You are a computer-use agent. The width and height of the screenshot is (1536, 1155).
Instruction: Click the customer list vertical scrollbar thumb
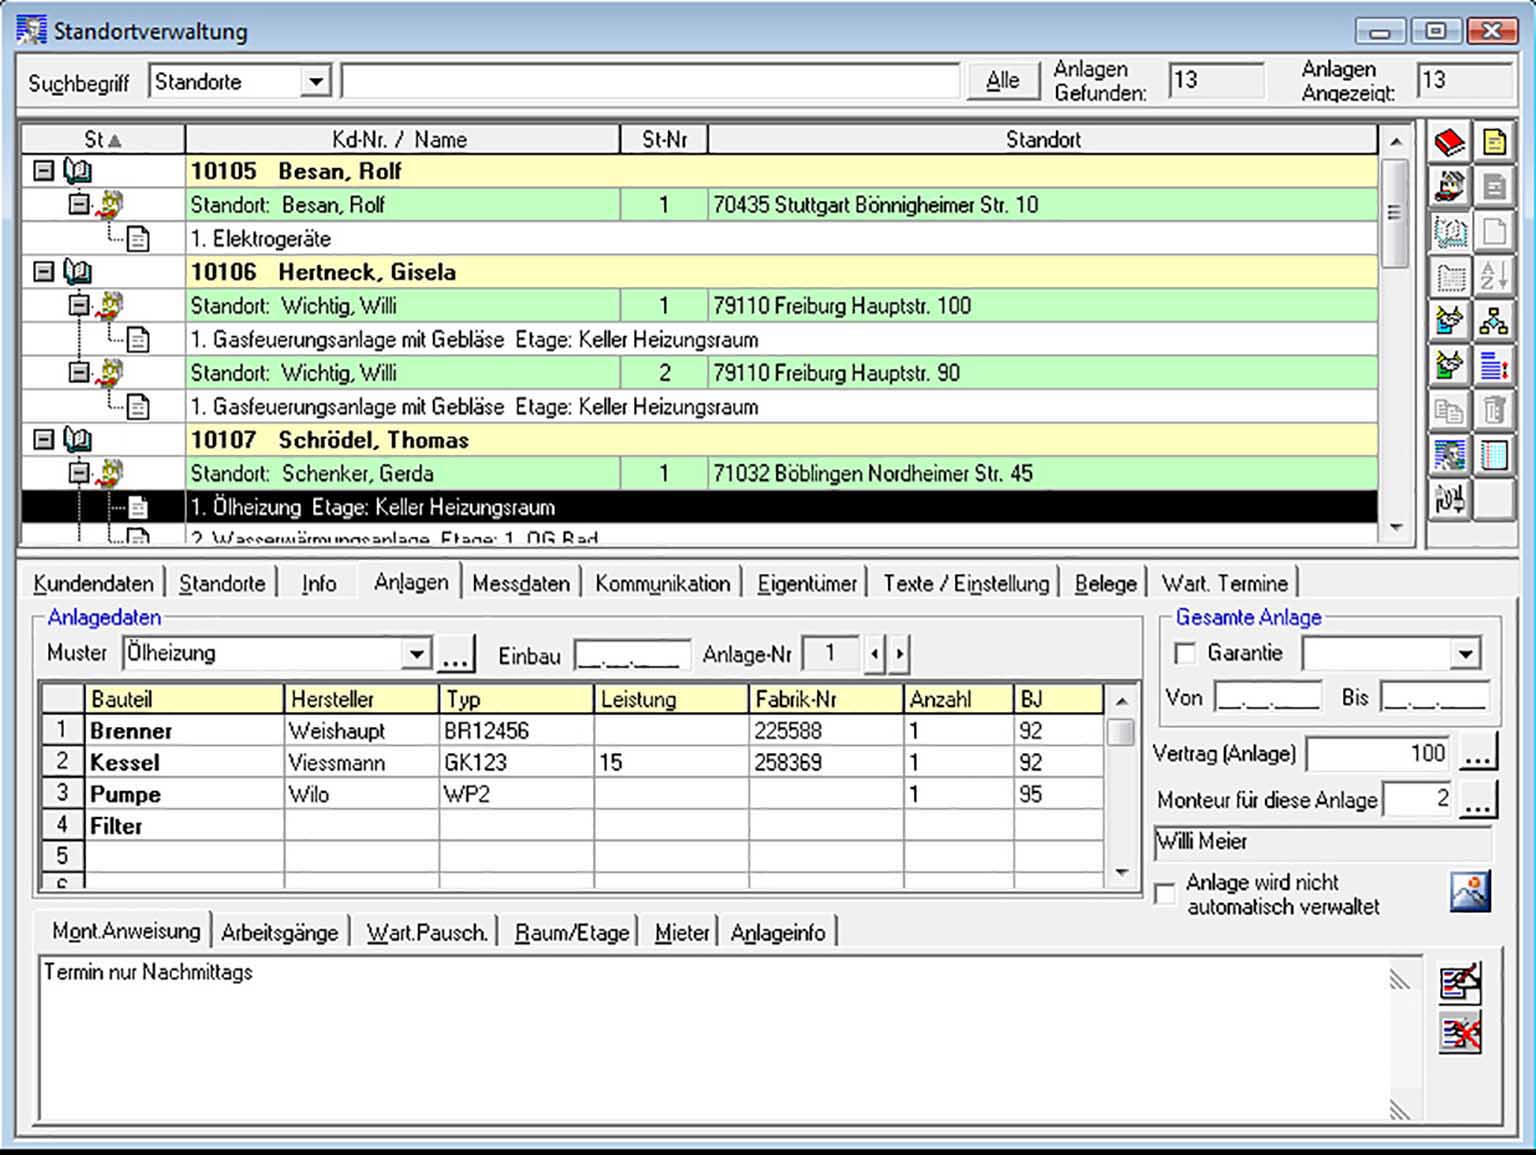click(x=1394, y=212)
